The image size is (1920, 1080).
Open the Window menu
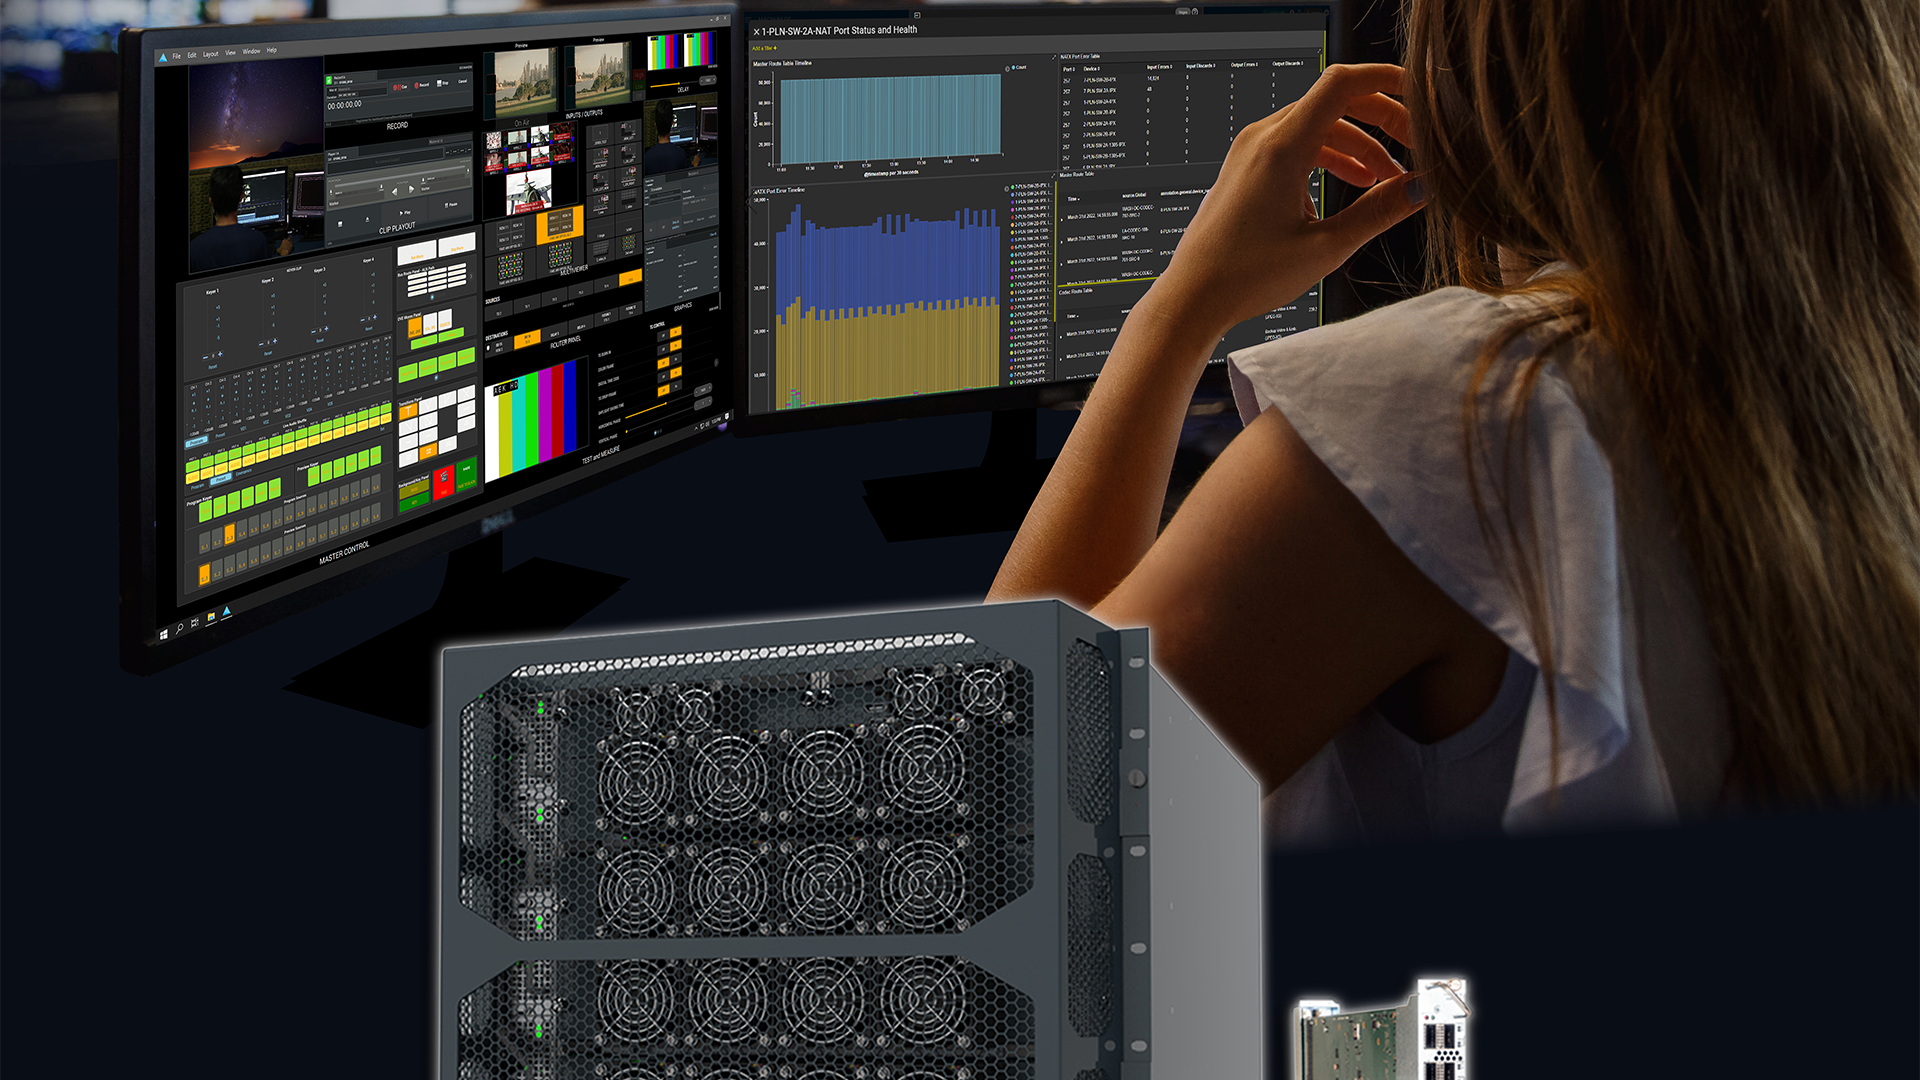coord(251,51)
